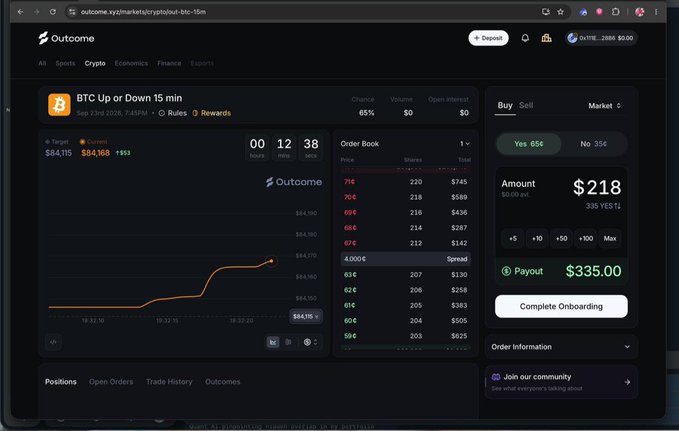The width and height of the screenshot is (679, 431).
Task: Open the Finance category
Action: (x=169, y=63)
